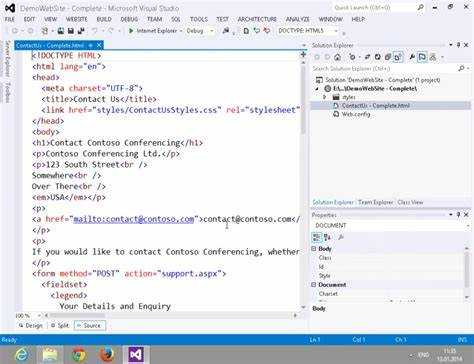
Task: Click the last icon in Solution Explorer toolbar
Action: [433, 57]
